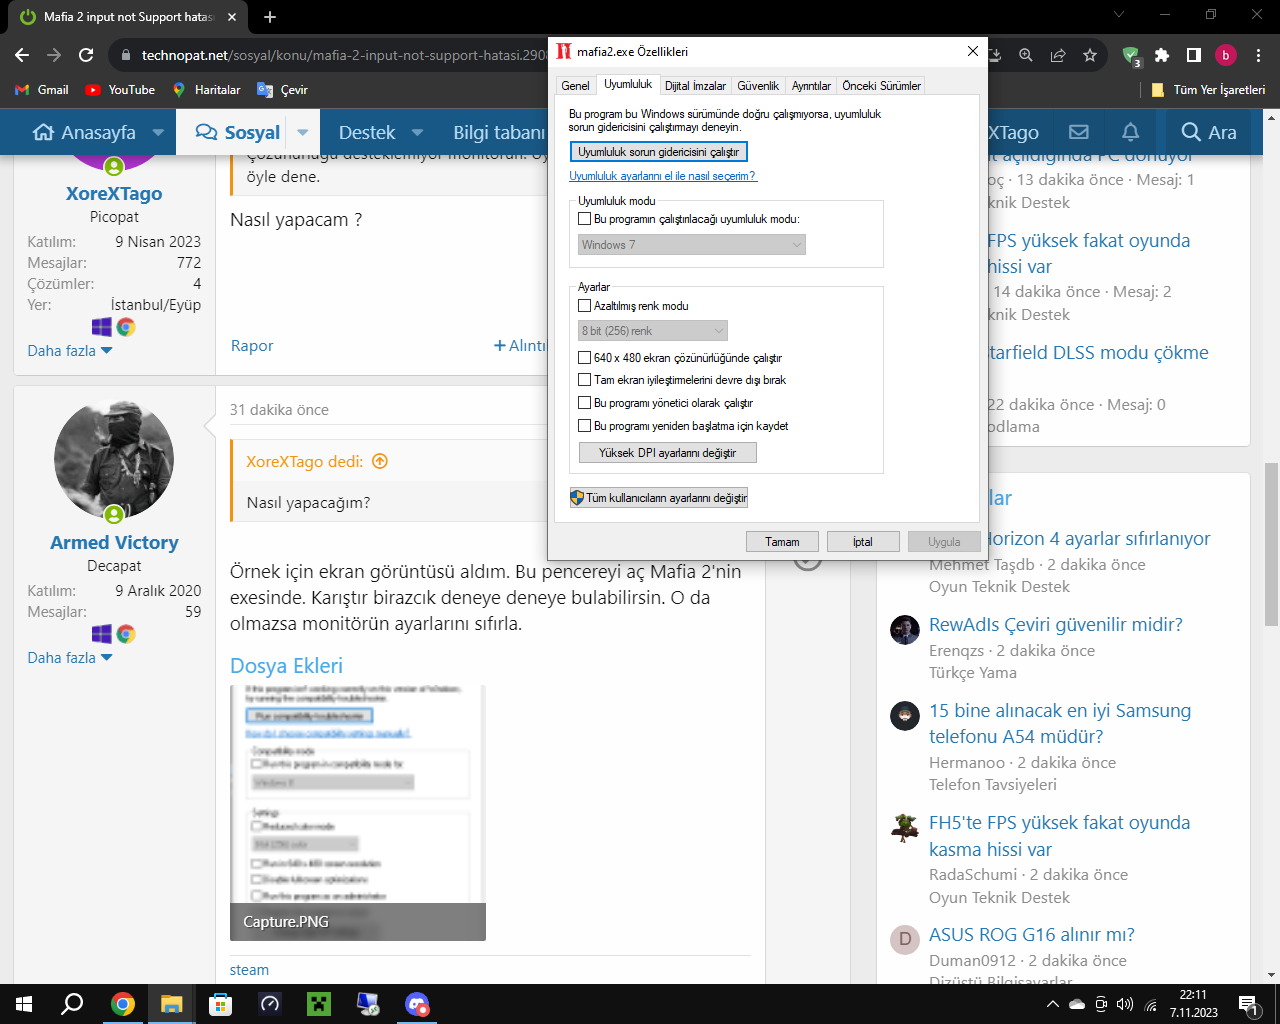Check Bu programı yeniden başlatma için kaydet
Image resolution: width=1280 pixels, height=1024 pixels.
[585, 426]
